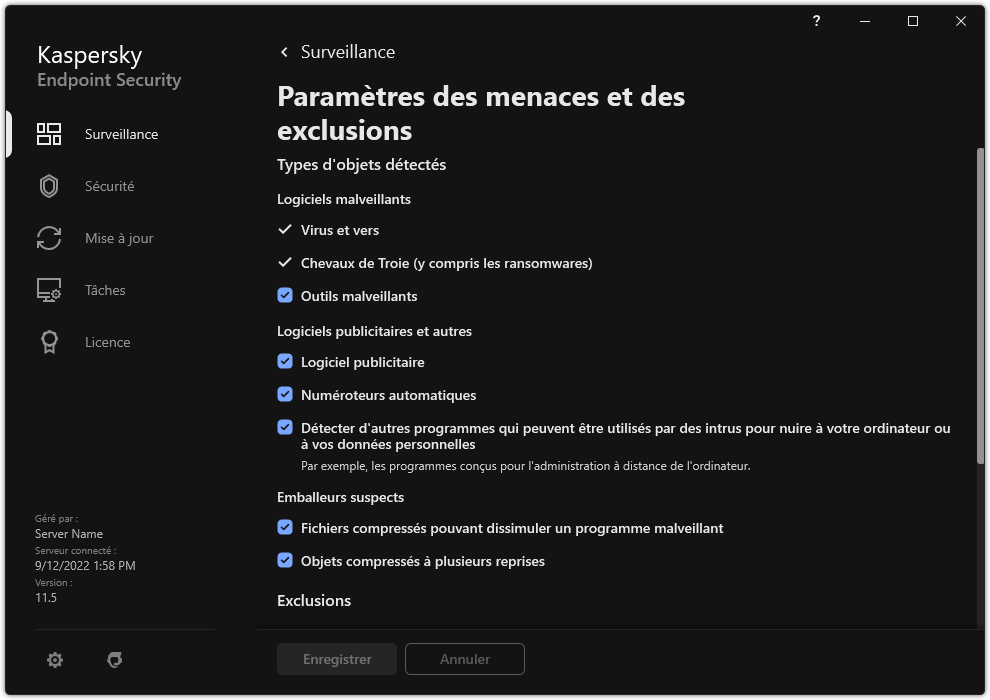Image resolution: width=990 pixels, height=700 pixels.
Task: Toggle the Logiciel publicitaire checkbox
Action: coord(285,362)
